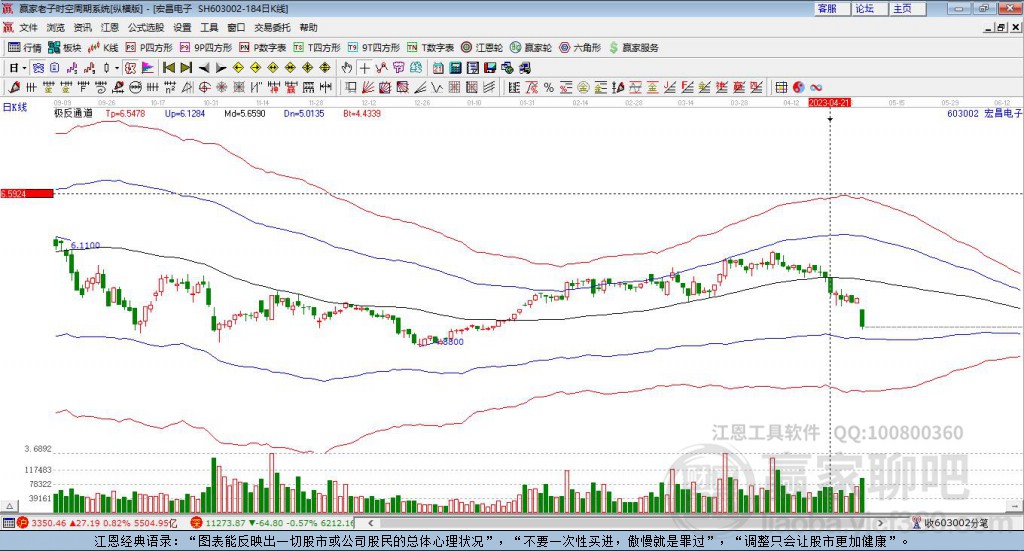
Task: Click the Tp=6.5478 value
Action: click(x=125, y=114)
